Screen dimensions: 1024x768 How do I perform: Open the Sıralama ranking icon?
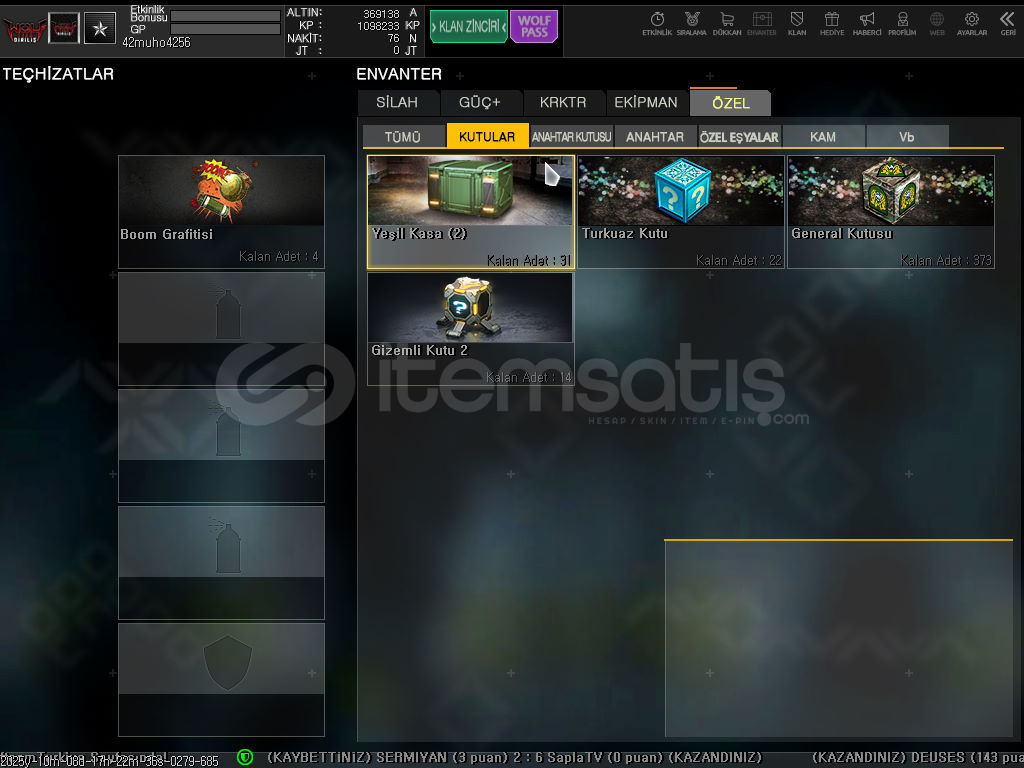click(x=692, y=24)
